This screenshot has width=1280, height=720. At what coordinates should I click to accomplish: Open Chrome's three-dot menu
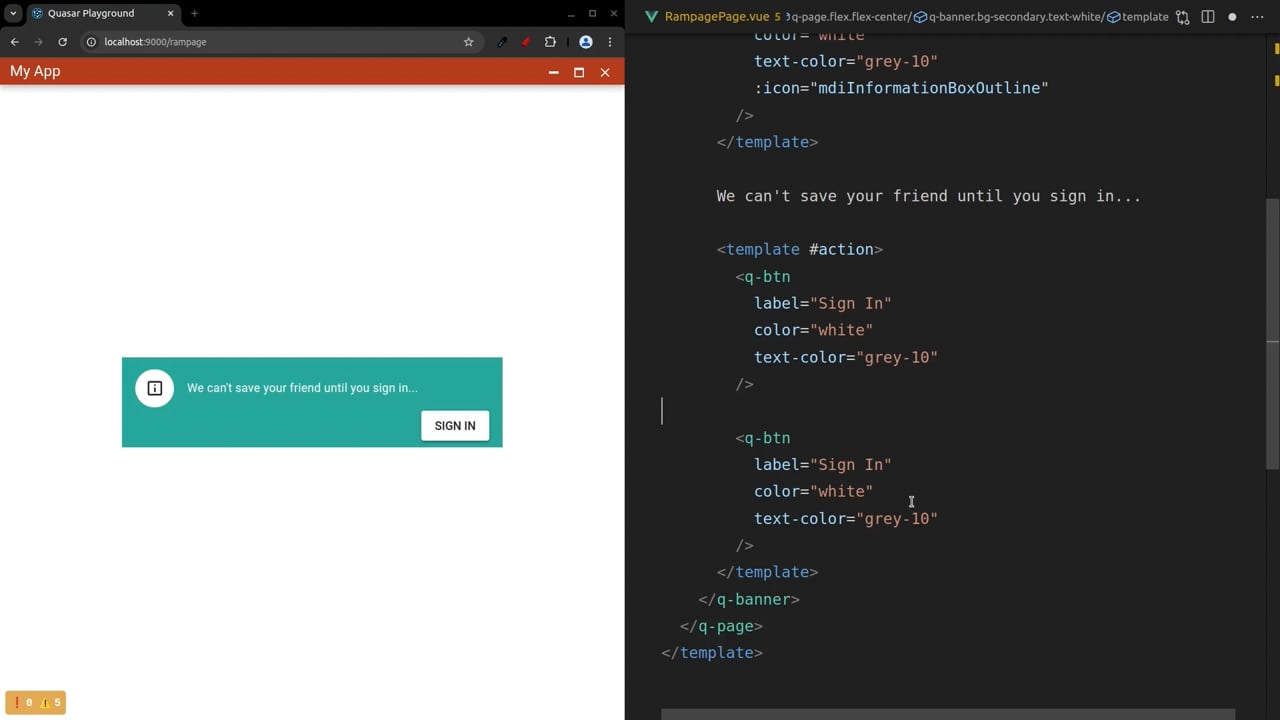pyautogui.click(x=610, y=42)
